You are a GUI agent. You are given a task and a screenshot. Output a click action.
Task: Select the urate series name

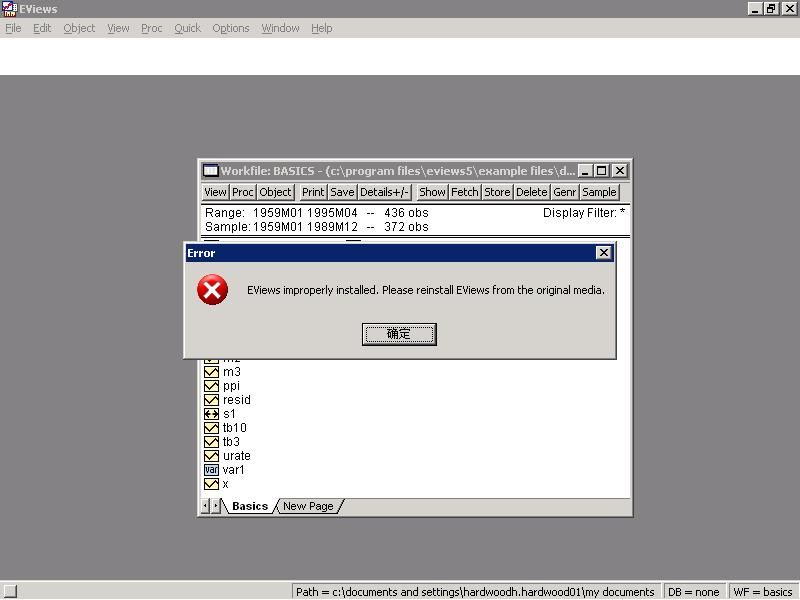click(x=237, y=456)
